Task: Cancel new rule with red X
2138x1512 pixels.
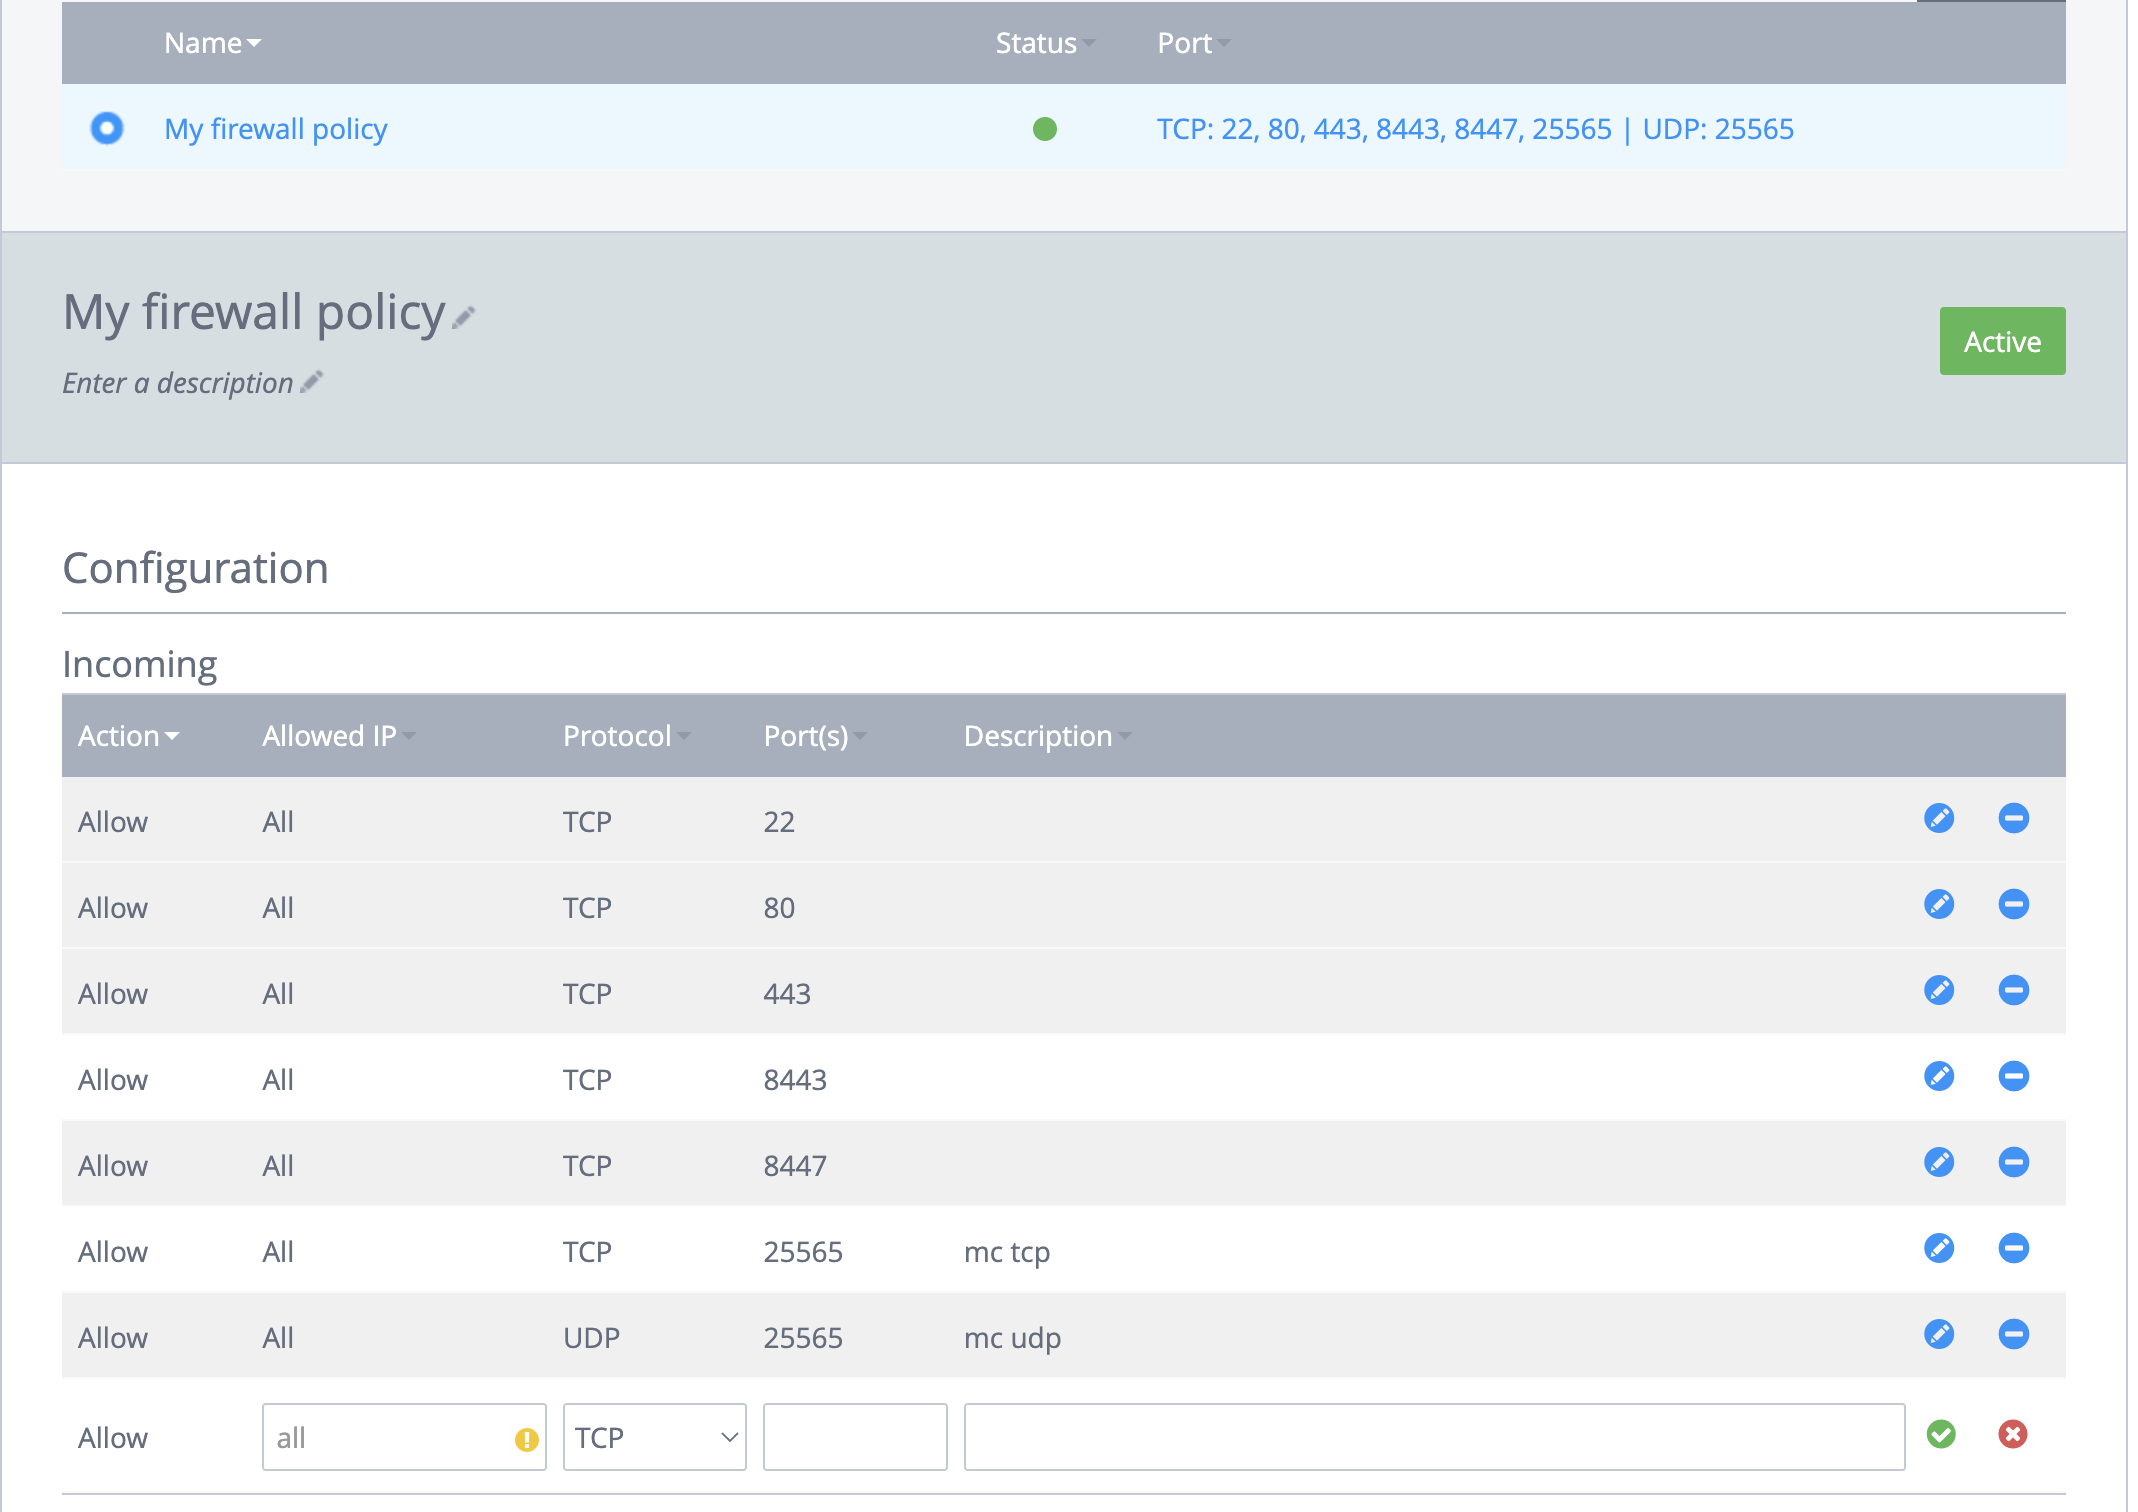Action: (x=2012, y=1435)
